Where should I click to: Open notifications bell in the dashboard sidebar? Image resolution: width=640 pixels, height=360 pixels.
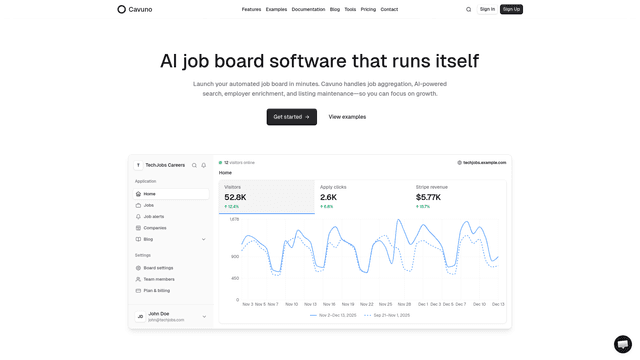click(204, 165)
